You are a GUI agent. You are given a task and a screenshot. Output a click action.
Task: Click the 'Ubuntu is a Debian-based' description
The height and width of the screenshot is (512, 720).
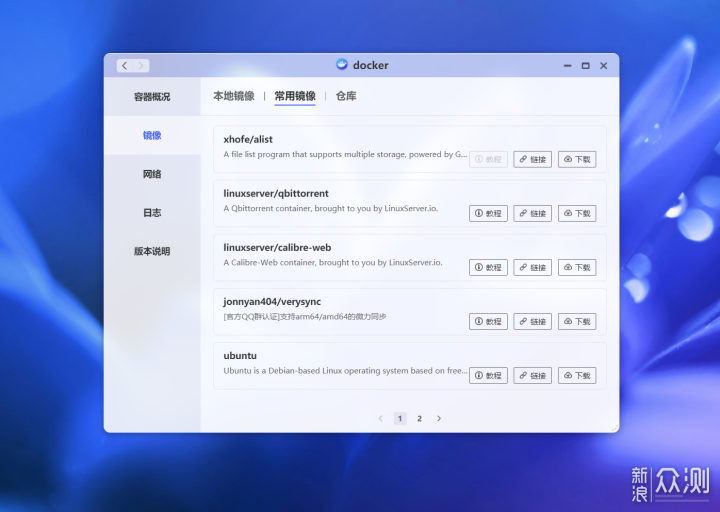coord(345,371)
